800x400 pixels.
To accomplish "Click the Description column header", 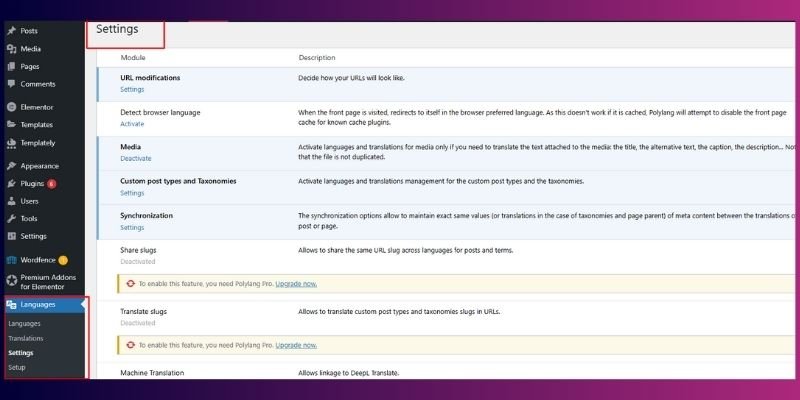I will (317, 58).
